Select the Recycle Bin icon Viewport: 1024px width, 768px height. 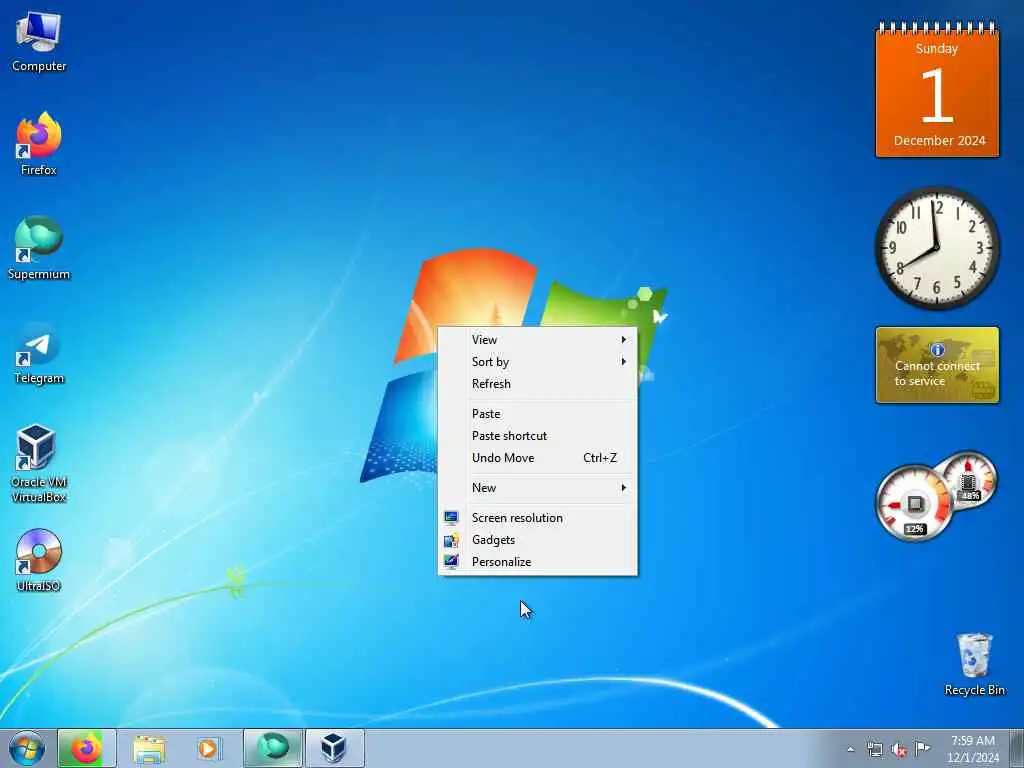[974, 664]
